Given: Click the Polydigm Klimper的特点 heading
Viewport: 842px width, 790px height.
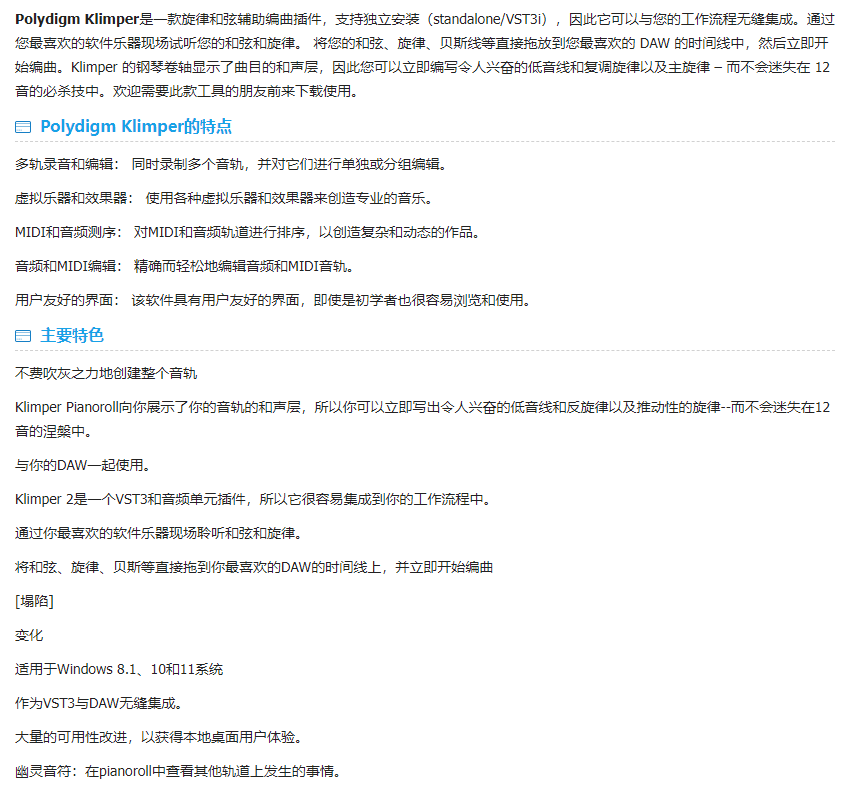Looking at the screenshot, I should (x=136, y=126).
